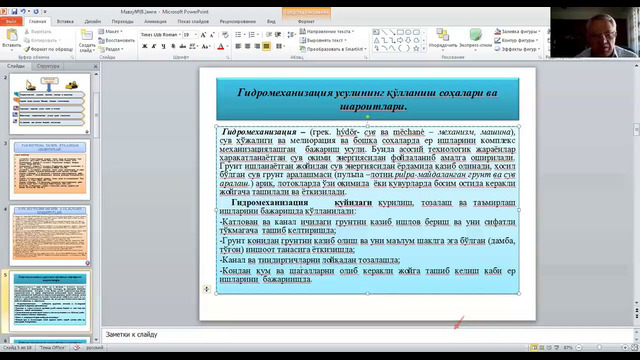Select the straight line shape in gallery
640x360 pixels.
384,32
